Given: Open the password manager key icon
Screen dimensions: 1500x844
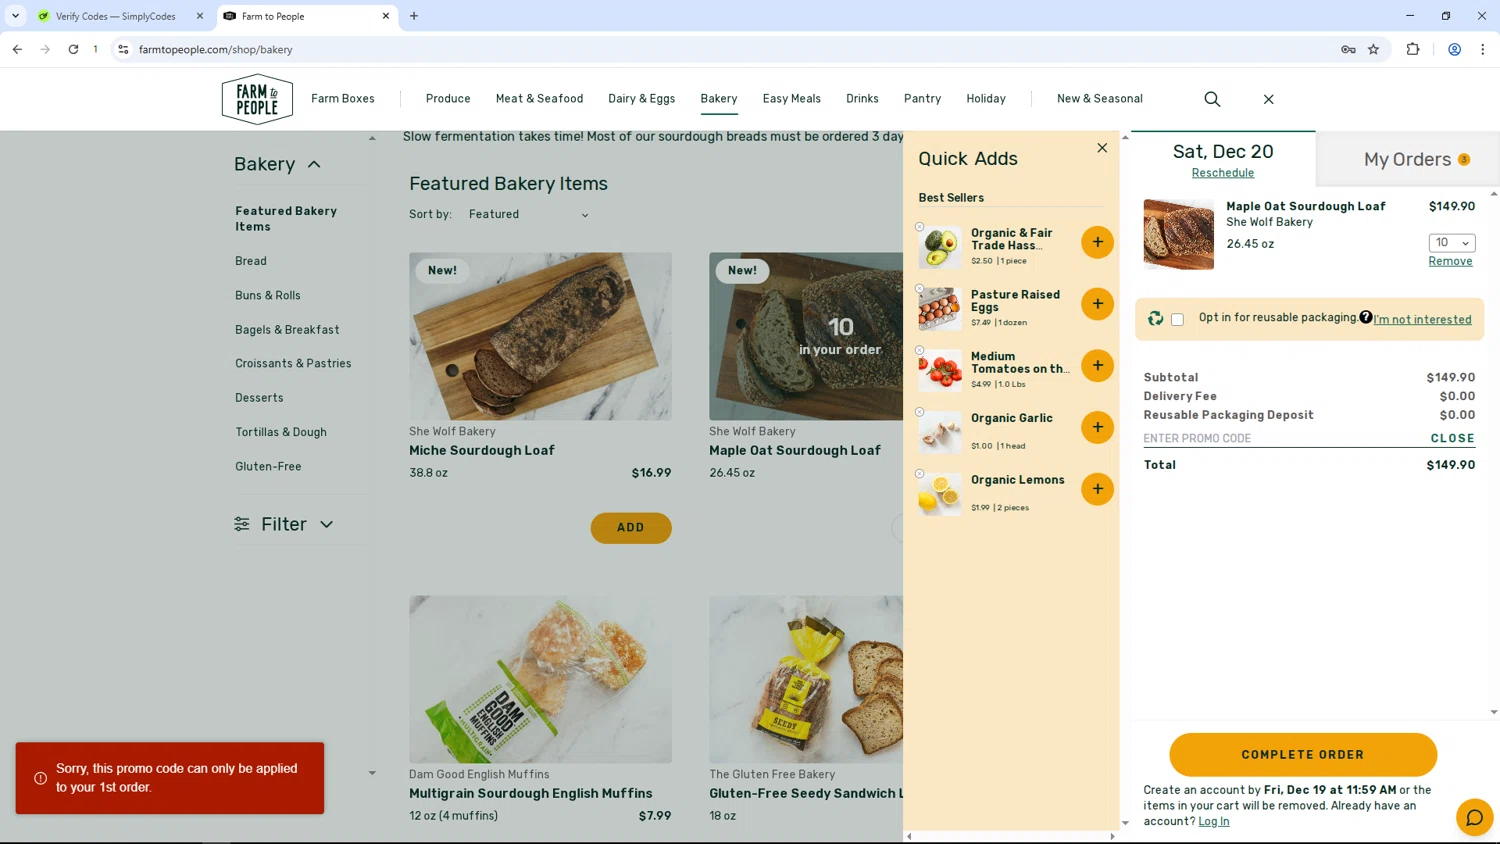Looking at the screenshot, I should pos(1348,49).
